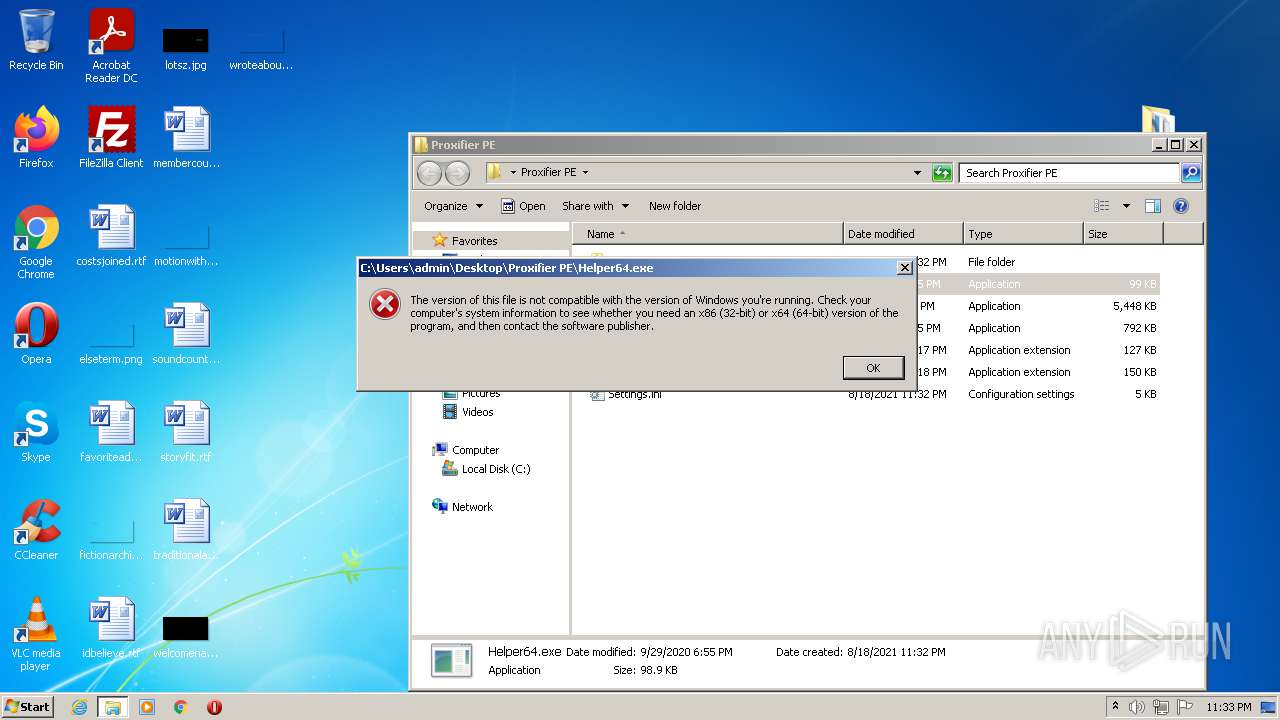Open the Organize dropdown menu
Image resolution: width=1280 pixels, height=720 pixels.
click(453, 206)
